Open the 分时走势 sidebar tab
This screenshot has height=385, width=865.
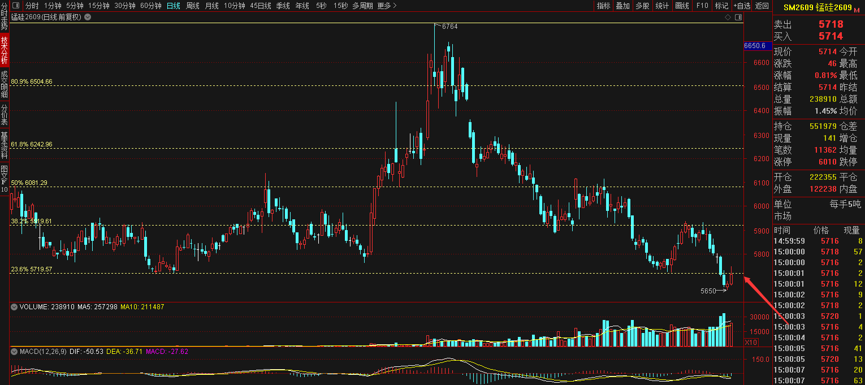pos(4,18)
